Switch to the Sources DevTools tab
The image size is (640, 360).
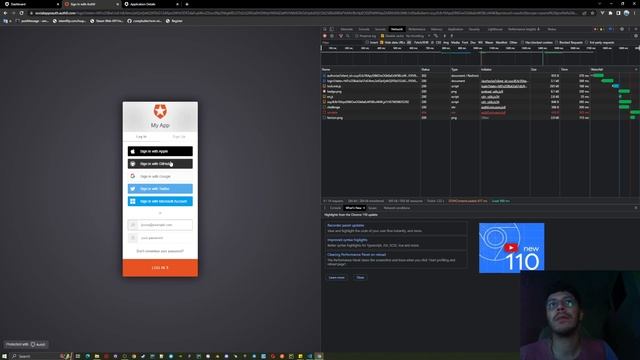(380, 29)
